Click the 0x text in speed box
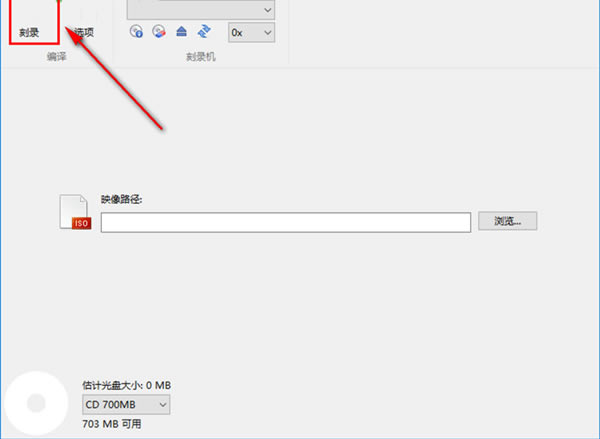The width and height of the screenshot is (600, 439). point(238,33)
